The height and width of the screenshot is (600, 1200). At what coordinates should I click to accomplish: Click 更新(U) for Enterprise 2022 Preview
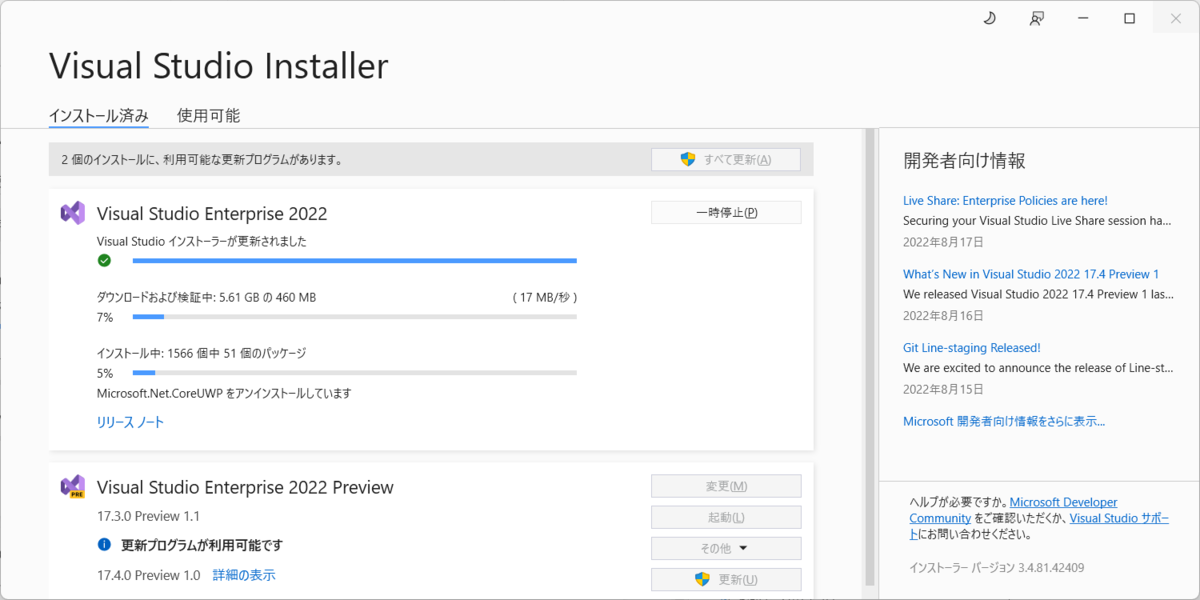pos(726,580)
